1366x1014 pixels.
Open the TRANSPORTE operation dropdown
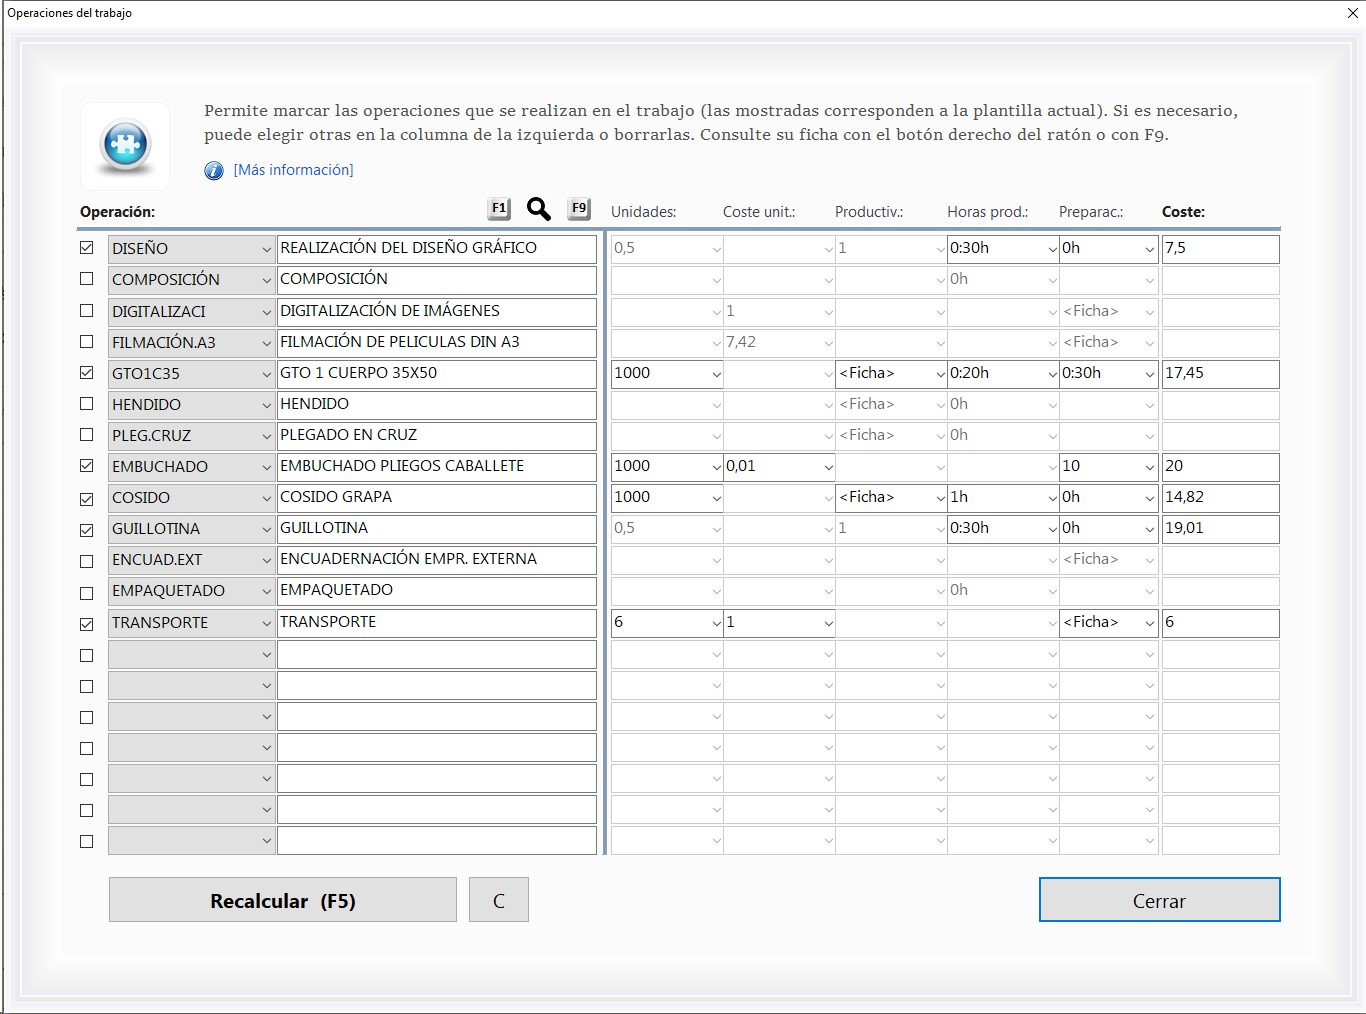point(266,623)
